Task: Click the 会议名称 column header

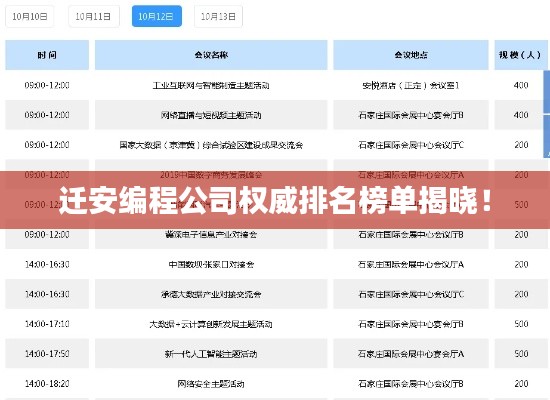Action: [211, 55]
